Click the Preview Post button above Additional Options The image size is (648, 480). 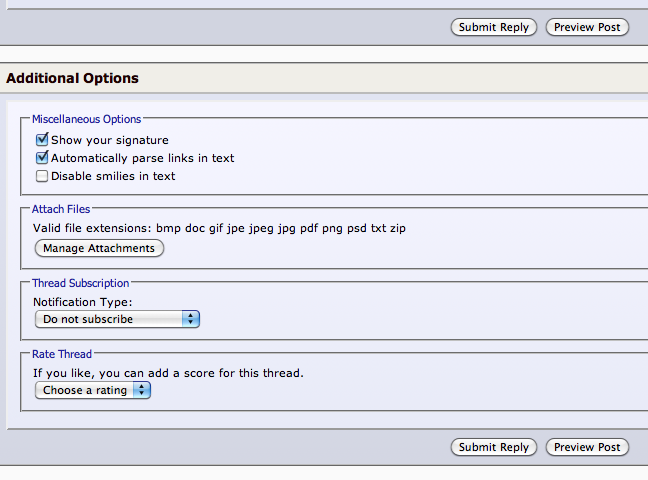tap(587, 27)
